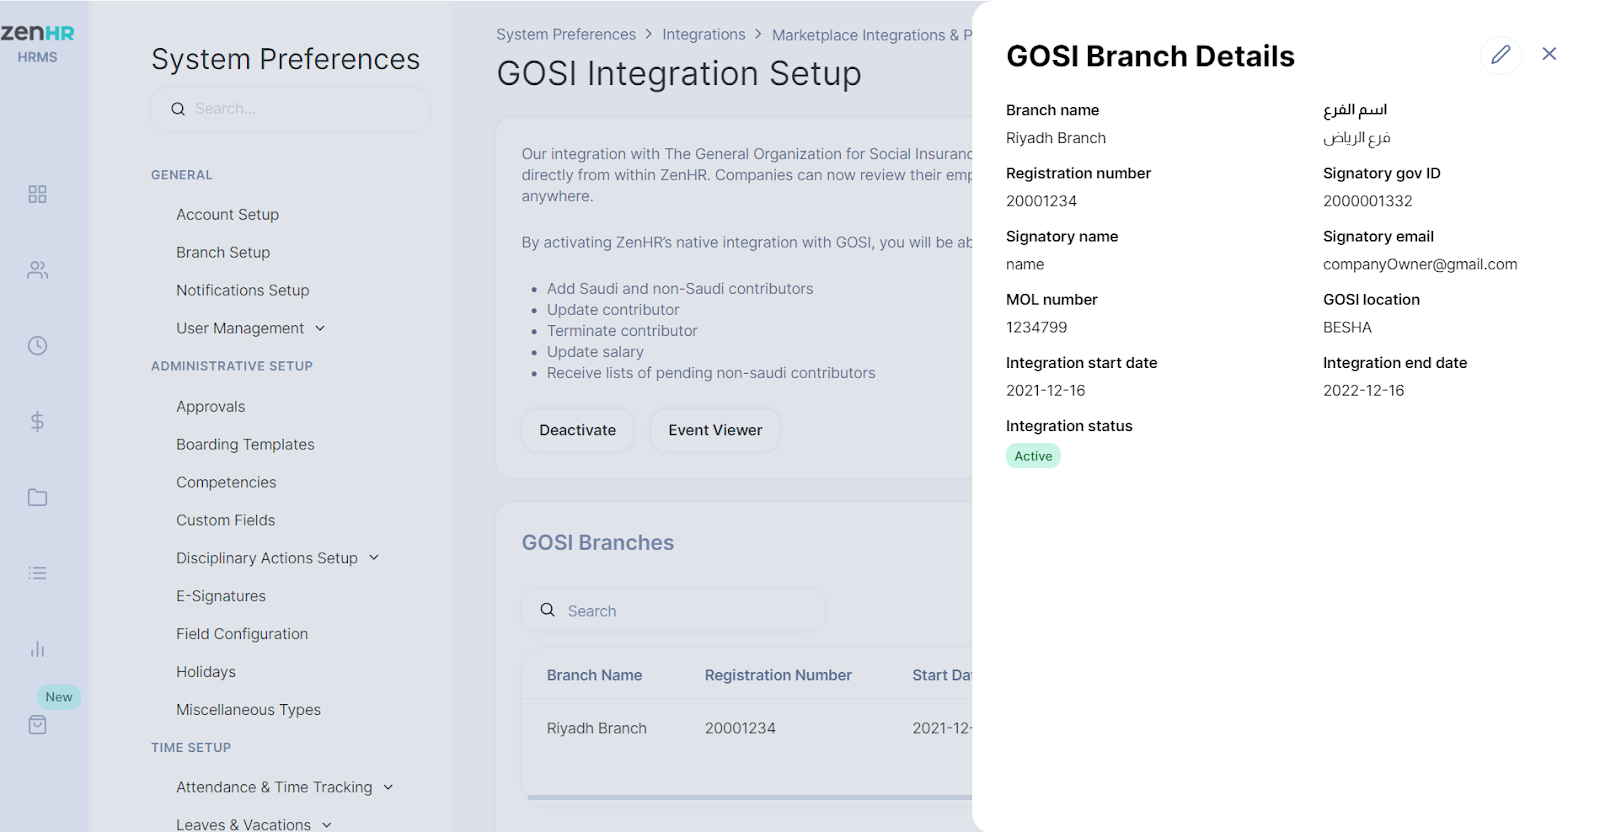Open Field Configuration
The image size is (1600, 832).
point(242,634)
